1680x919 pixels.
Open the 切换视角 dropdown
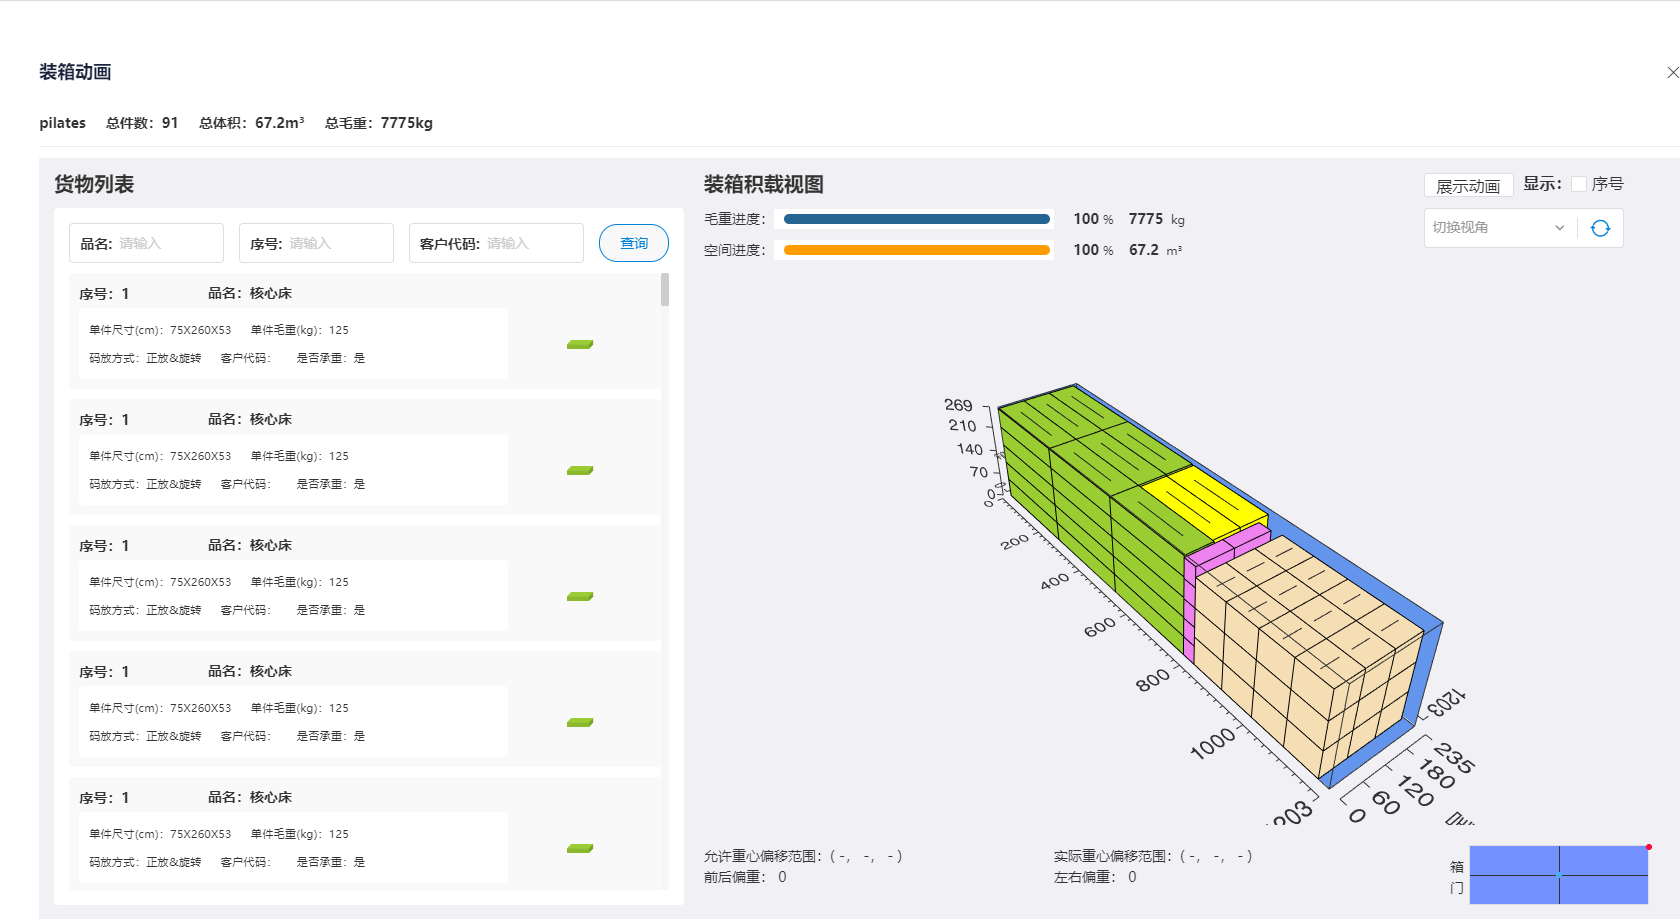point(1498,228)
